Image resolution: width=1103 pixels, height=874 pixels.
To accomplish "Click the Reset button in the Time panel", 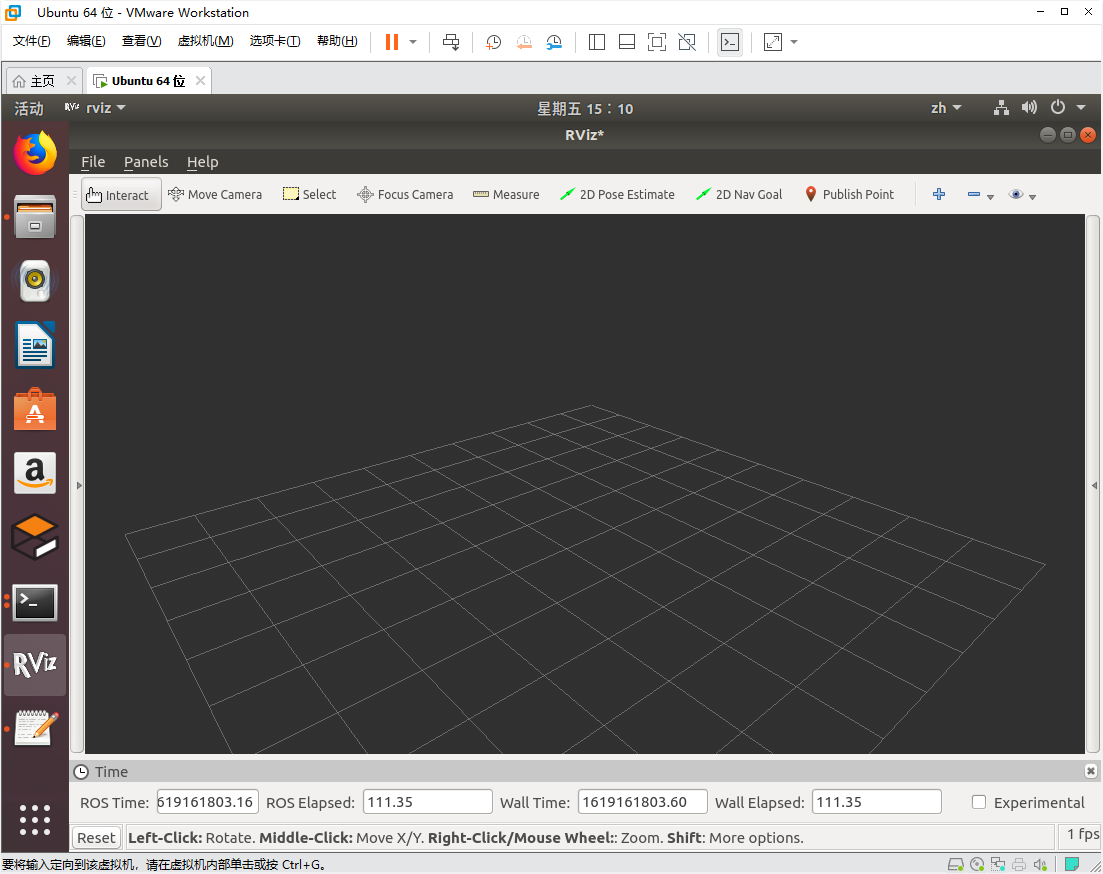I will [96, 837].
